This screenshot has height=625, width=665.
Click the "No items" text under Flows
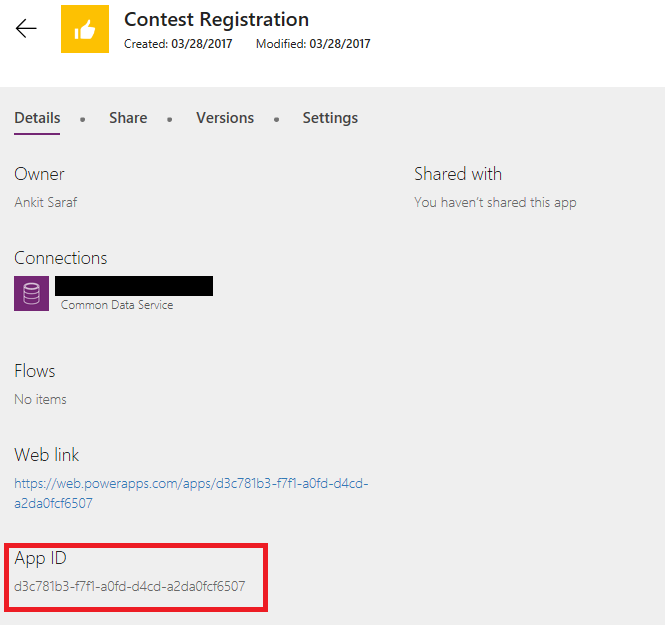(x=41, y=399)
